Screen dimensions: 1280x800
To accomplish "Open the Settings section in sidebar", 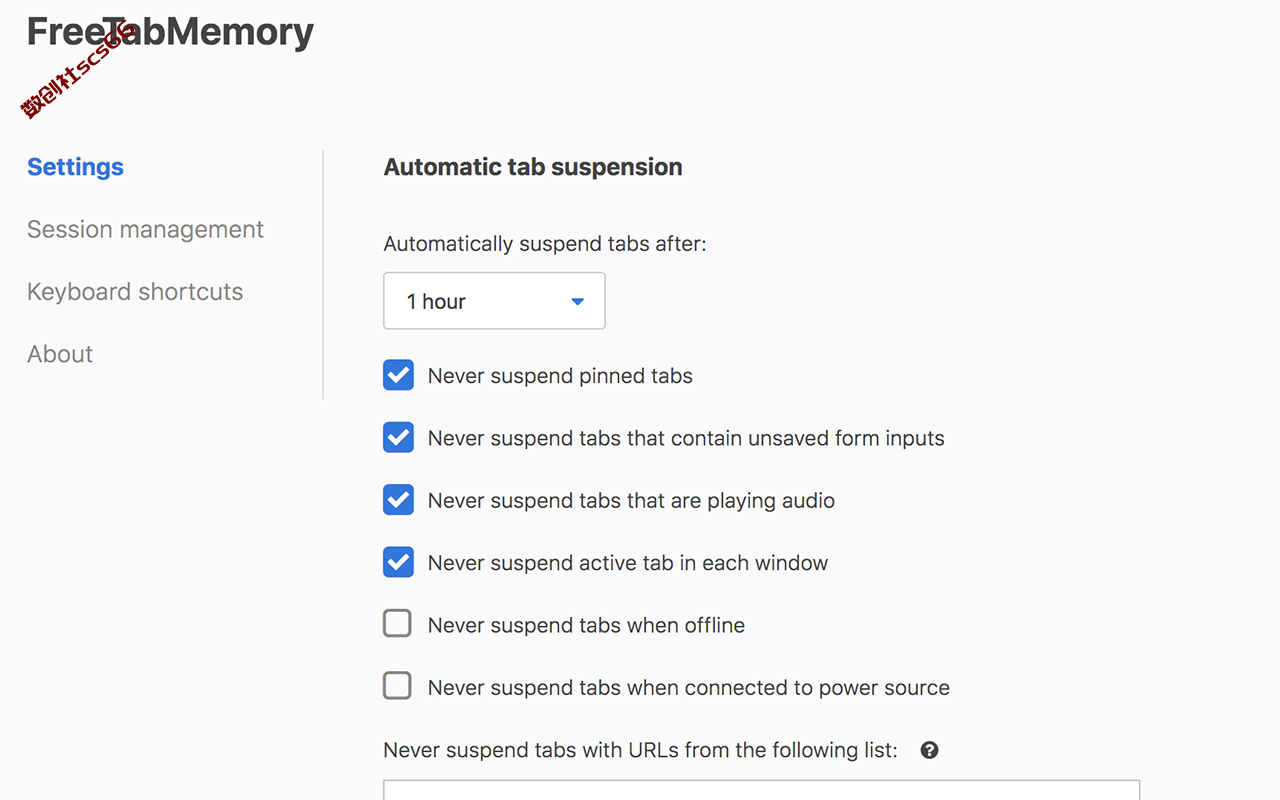I will tap(75, 167).
